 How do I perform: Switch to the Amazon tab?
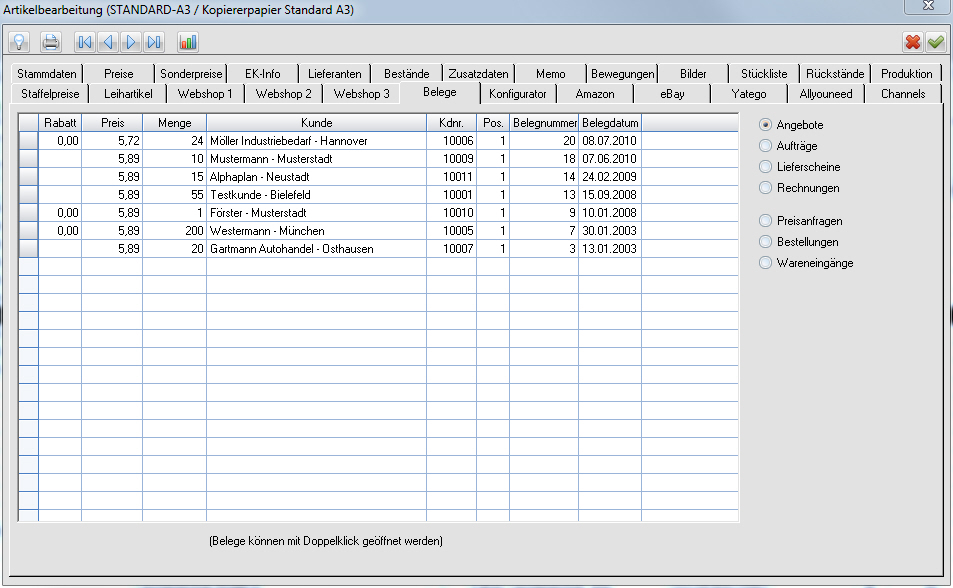click(x=595, y=94)
